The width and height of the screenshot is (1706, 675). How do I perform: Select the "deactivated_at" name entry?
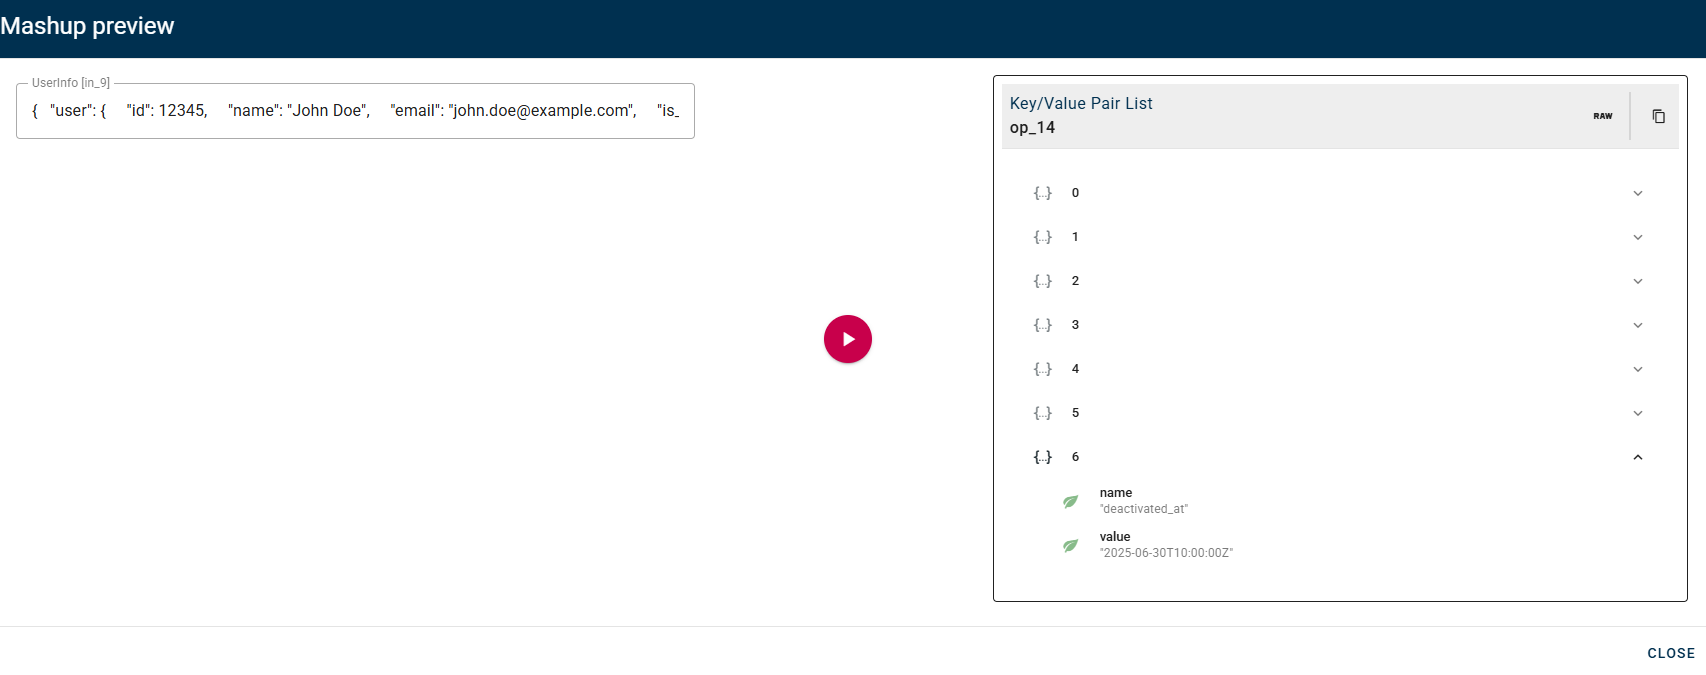[x=1143, y=509]
